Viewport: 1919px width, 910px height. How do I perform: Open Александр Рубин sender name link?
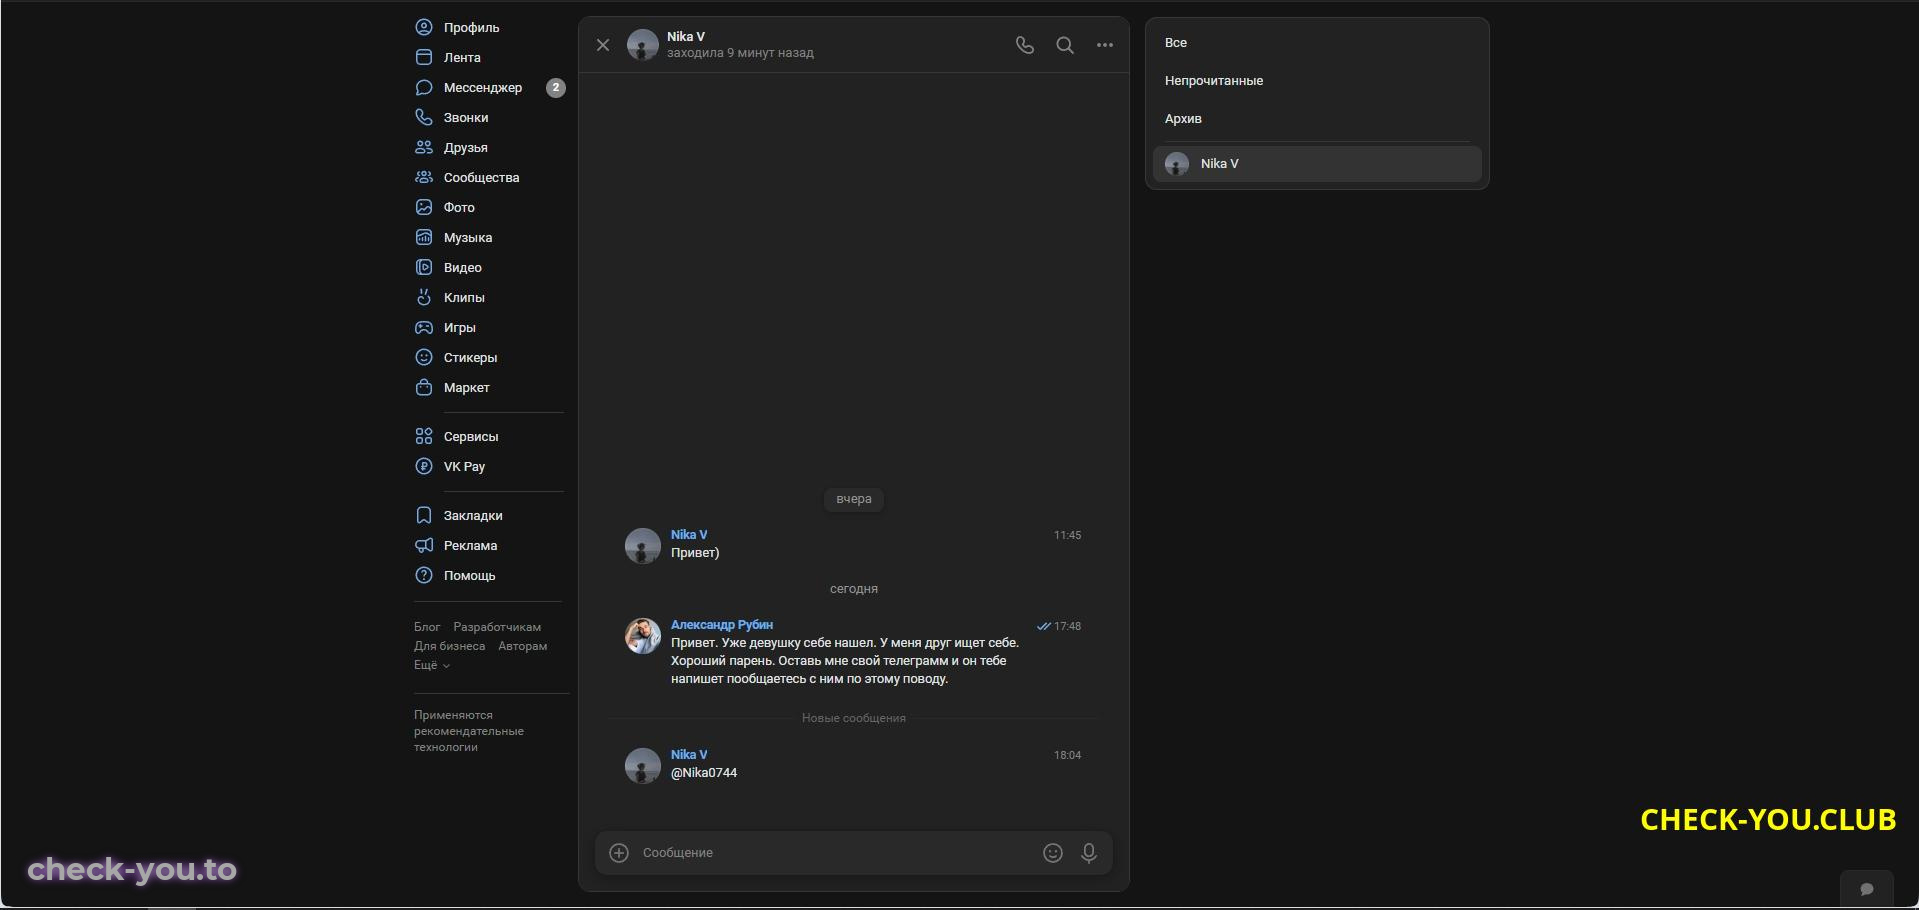pyautogui.click(x=722, y=625)
